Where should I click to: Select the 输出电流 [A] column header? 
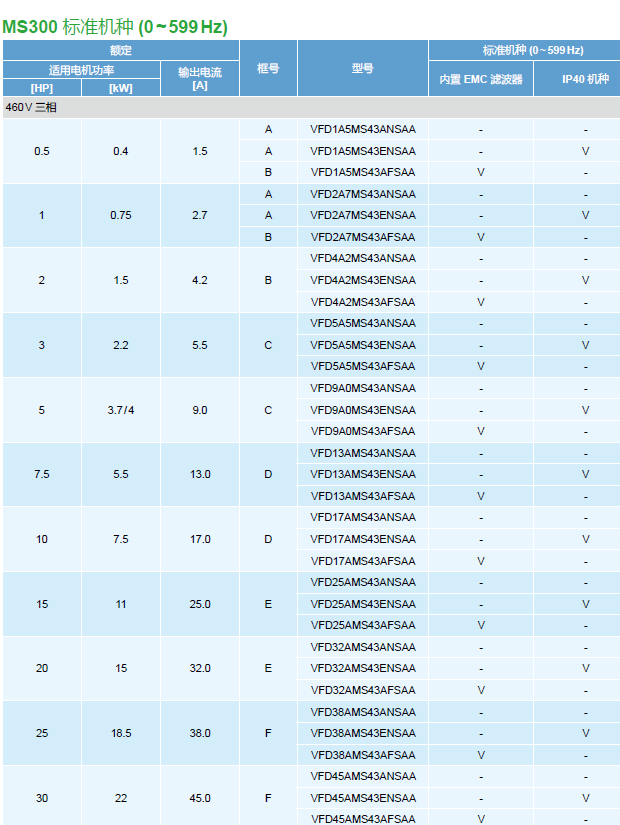click(200, 78)
